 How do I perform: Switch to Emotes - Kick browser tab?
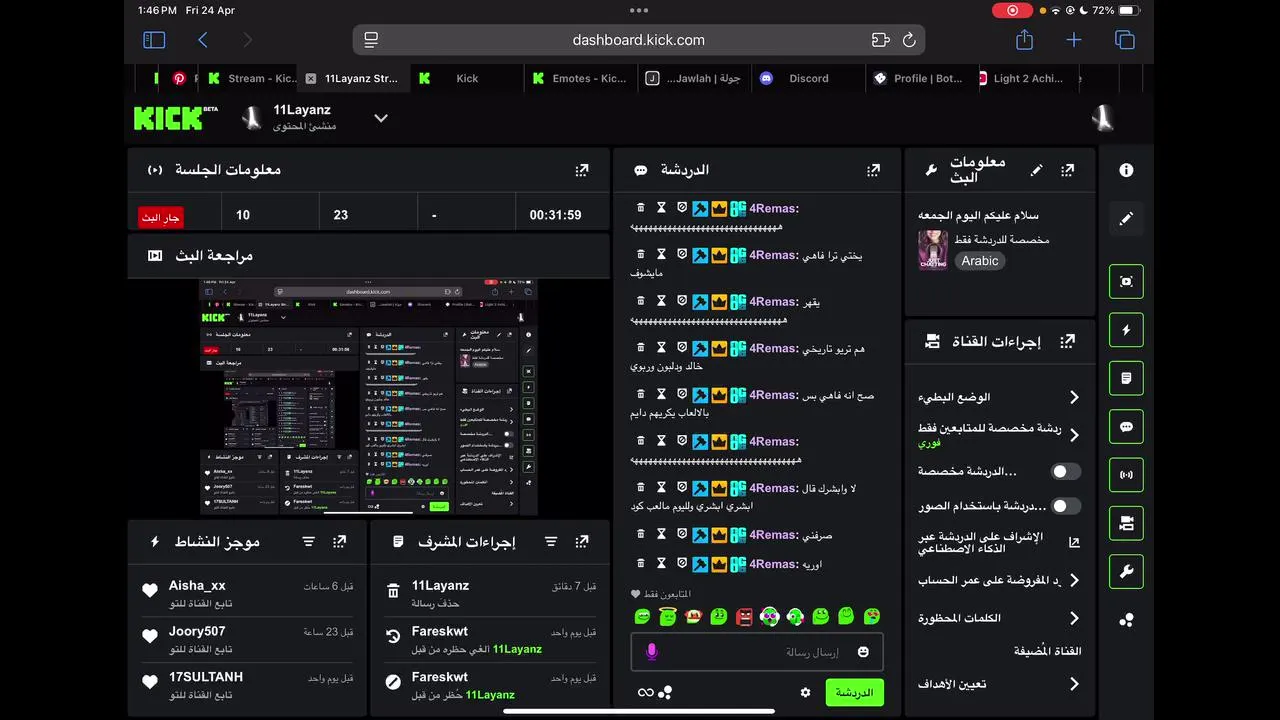pyautogui.click(x=580, y=78)
